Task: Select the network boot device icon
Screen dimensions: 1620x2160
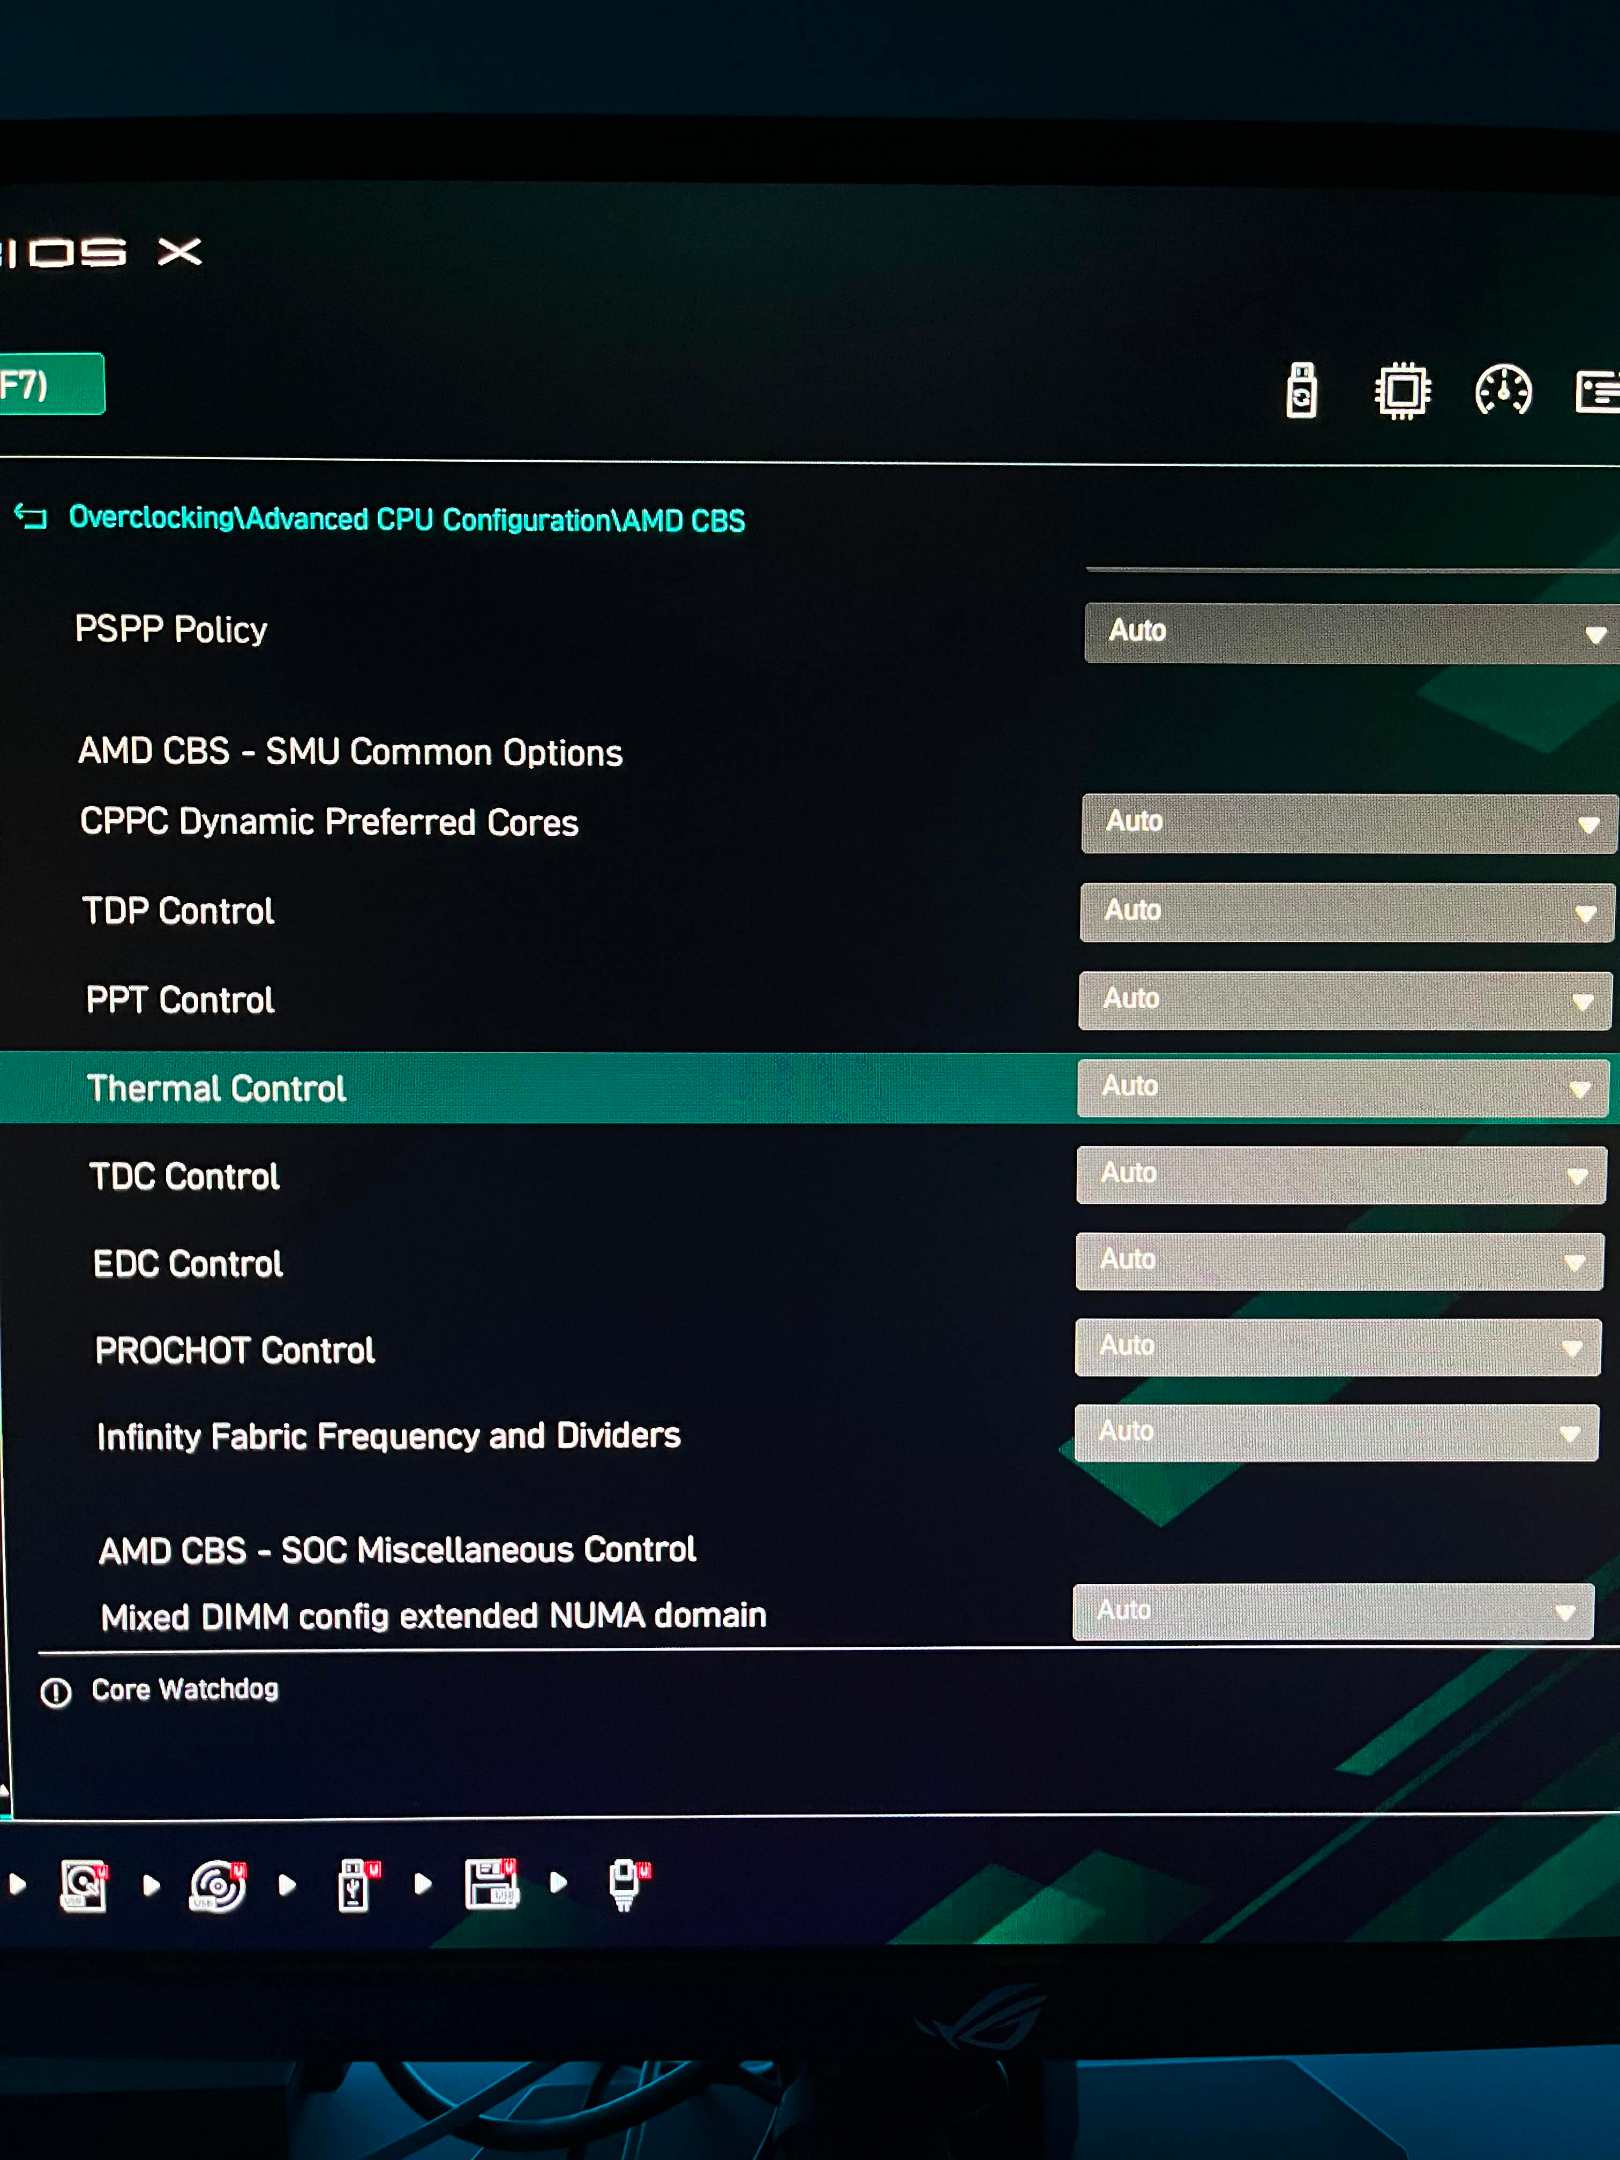Action: [628, 1885]
